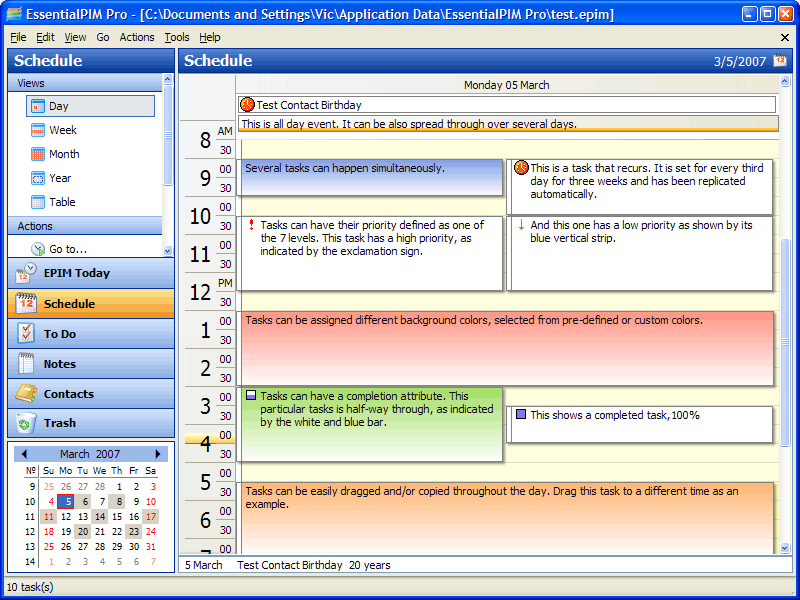Image resolution: width=800 pixels, height=600 pixels.
Task: Click the Schedule calendar icon in navigation pane
Action: tap(26, 304)
